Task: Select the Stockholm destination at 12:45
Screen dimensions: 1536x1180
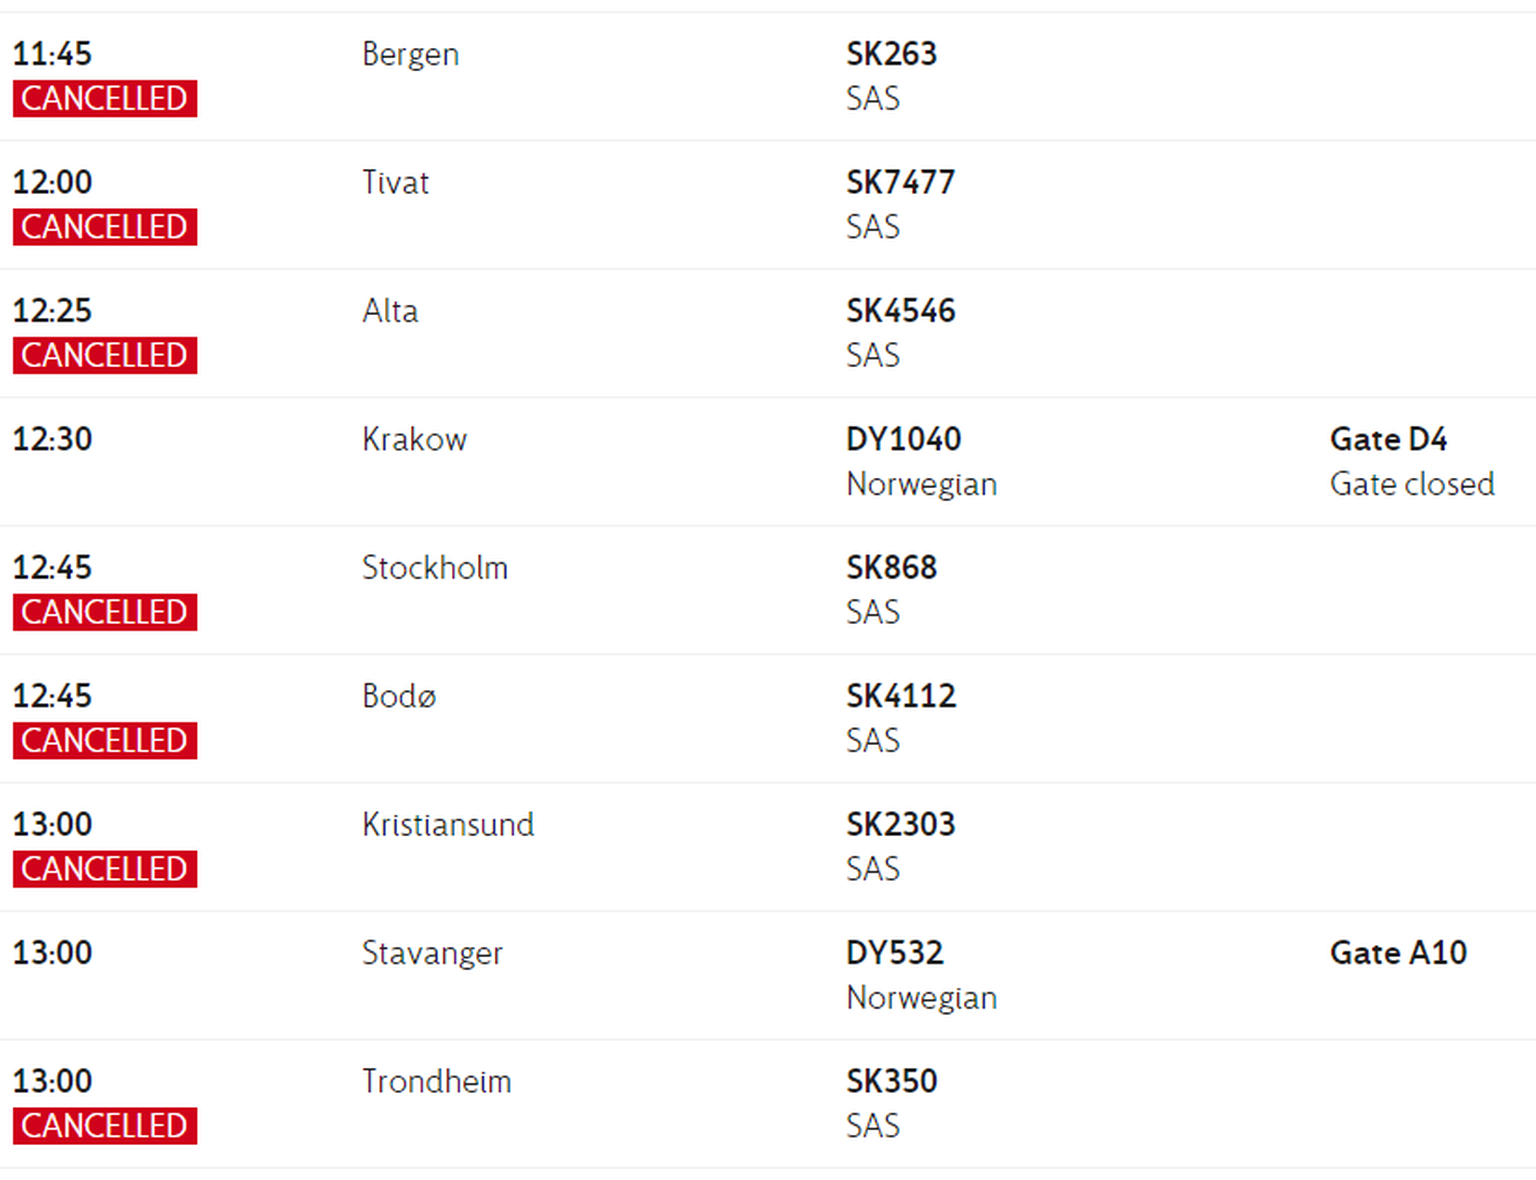Action: pyautogui.click(x=435, y=567)
